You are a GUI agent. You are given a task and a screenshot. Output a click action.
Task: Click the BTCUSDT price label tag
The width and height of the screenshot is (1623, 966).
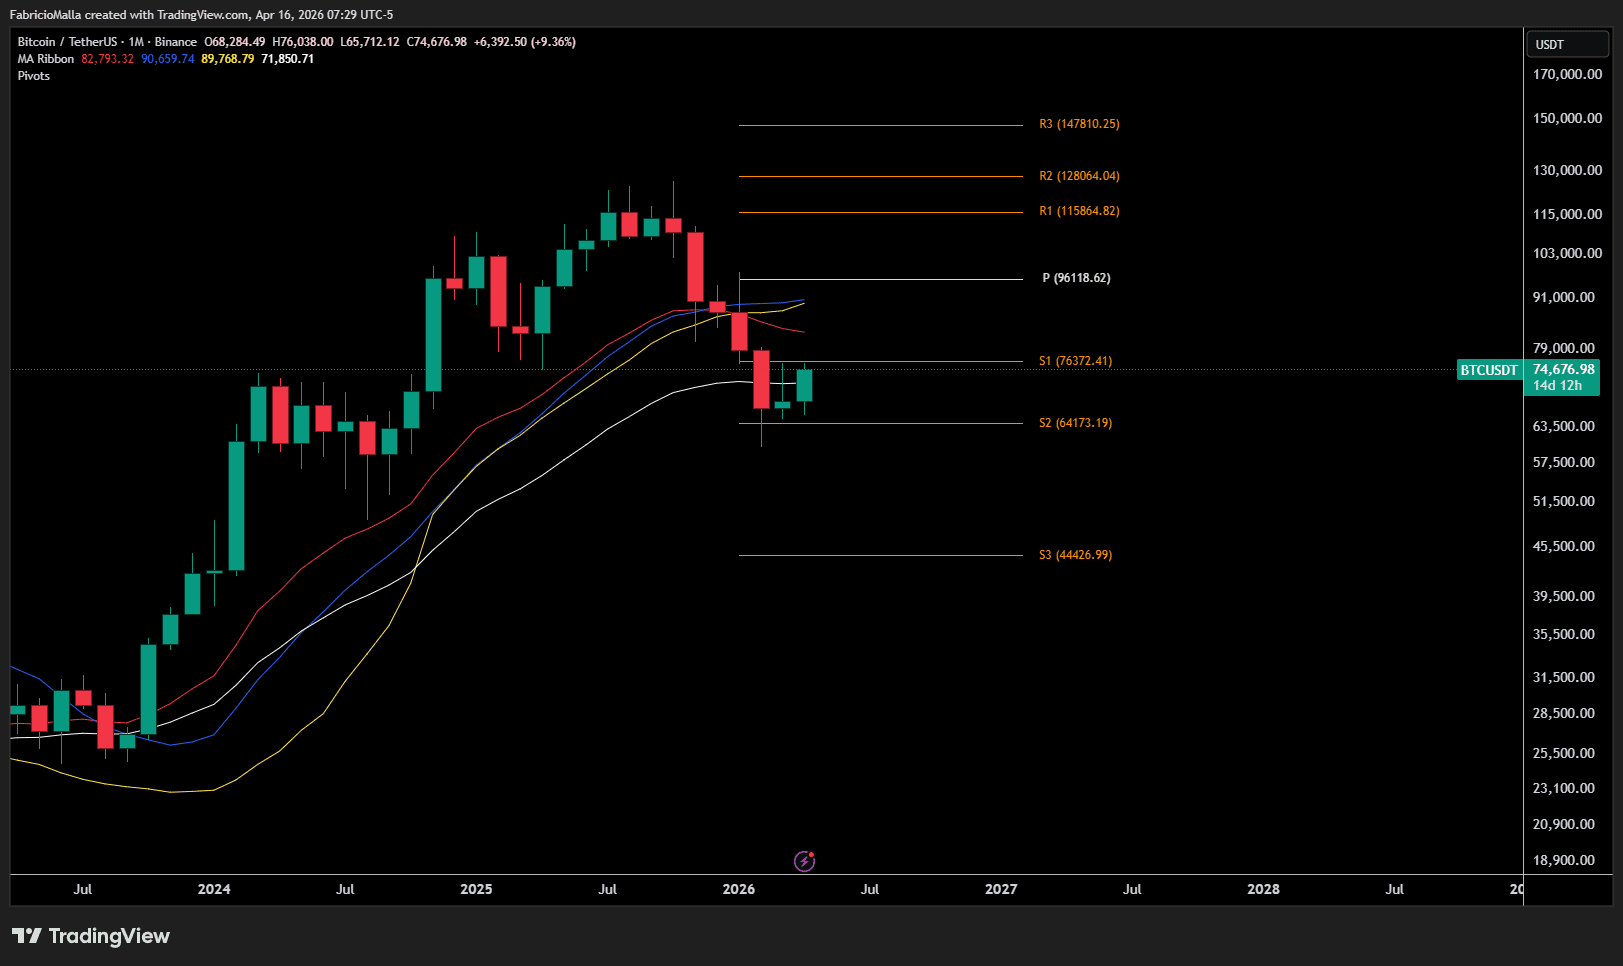click(1488, 370)
